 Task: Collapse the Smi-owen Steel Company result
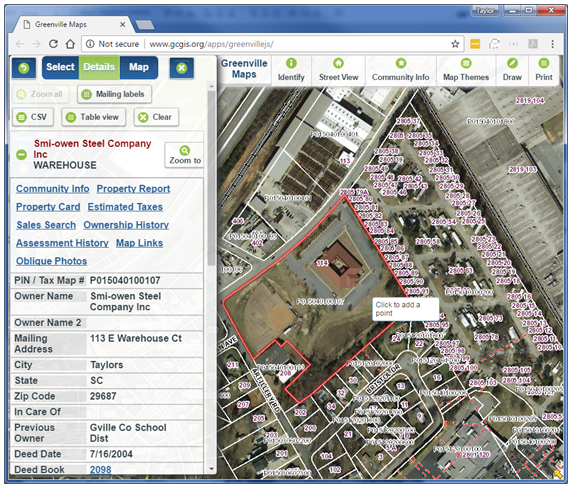click(x=22, y=154)
